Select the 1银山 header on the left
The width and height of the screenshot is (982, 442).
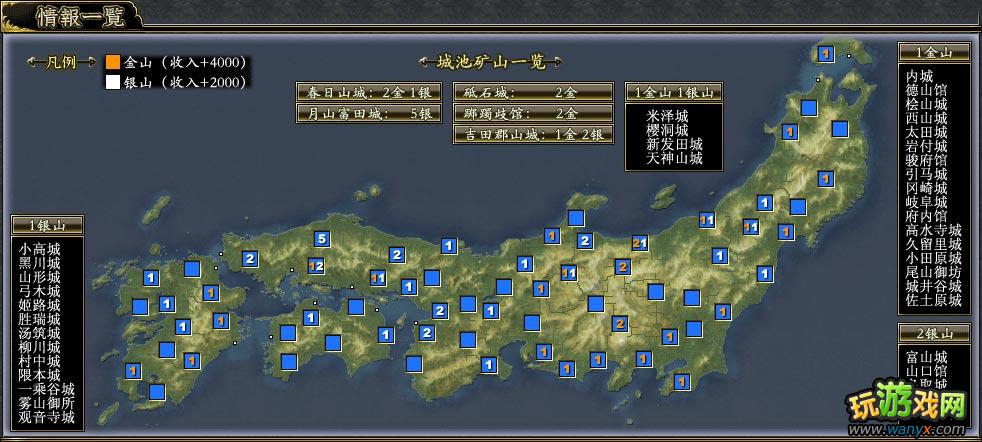tap(47, 224)
